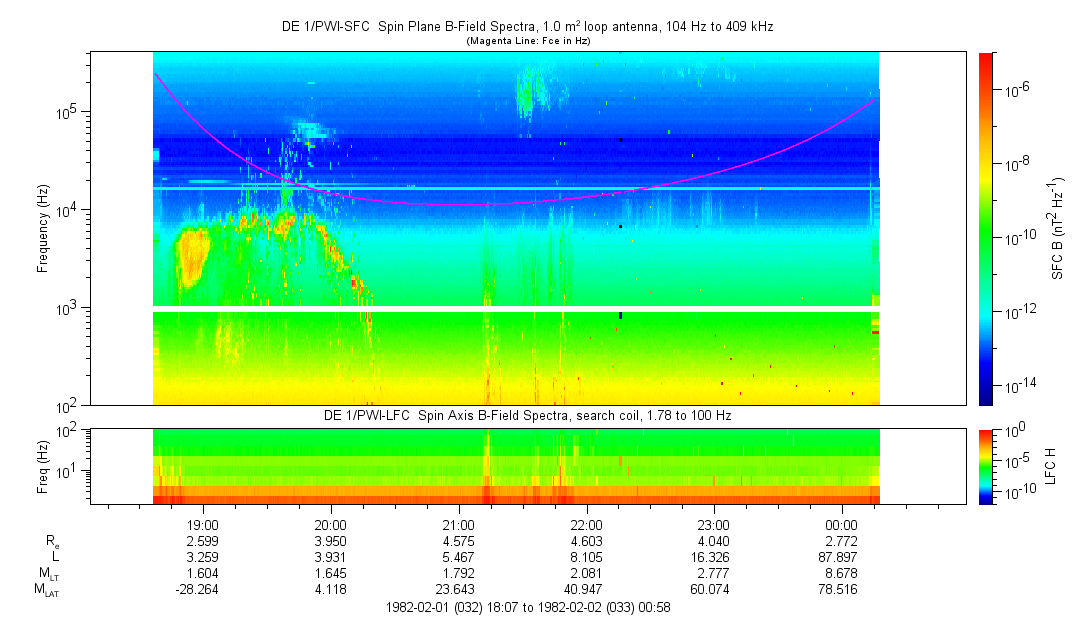Select the 21:00 time tick label

[459, 525]
